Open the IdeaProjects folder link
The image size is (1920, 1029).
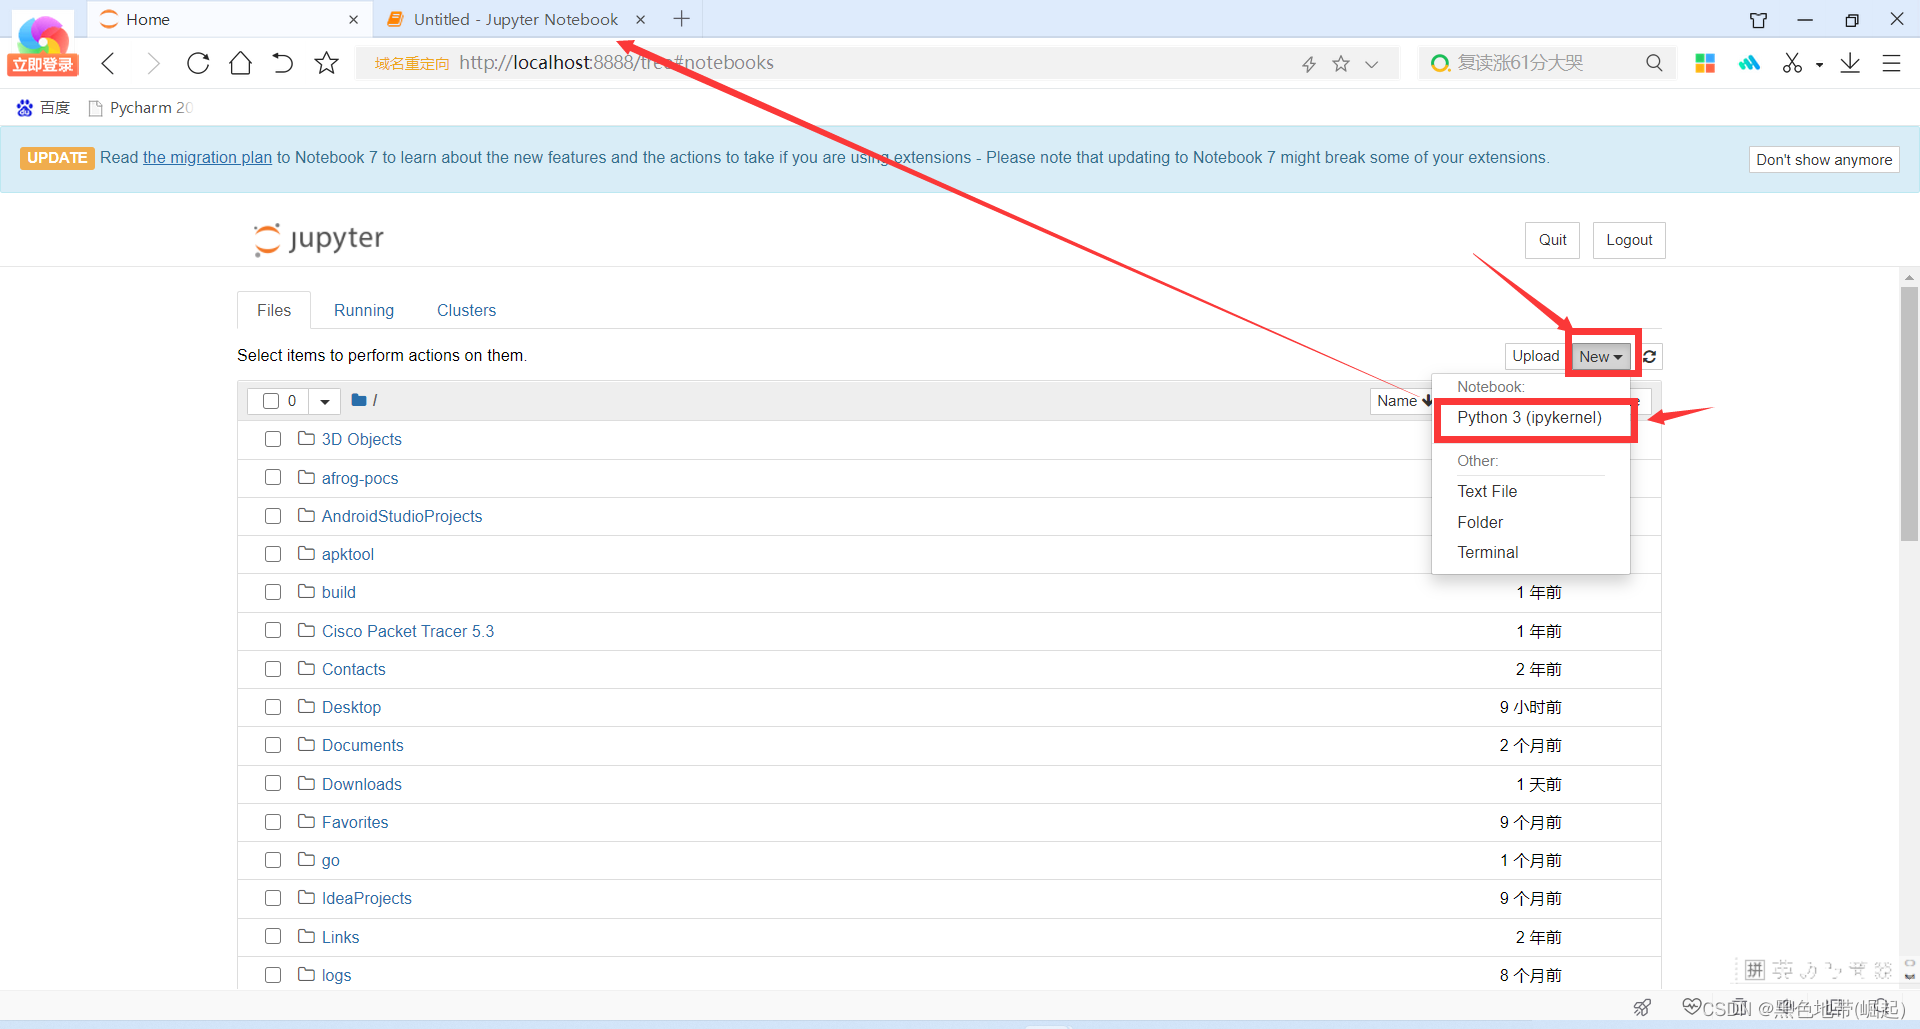click(367, 899)
